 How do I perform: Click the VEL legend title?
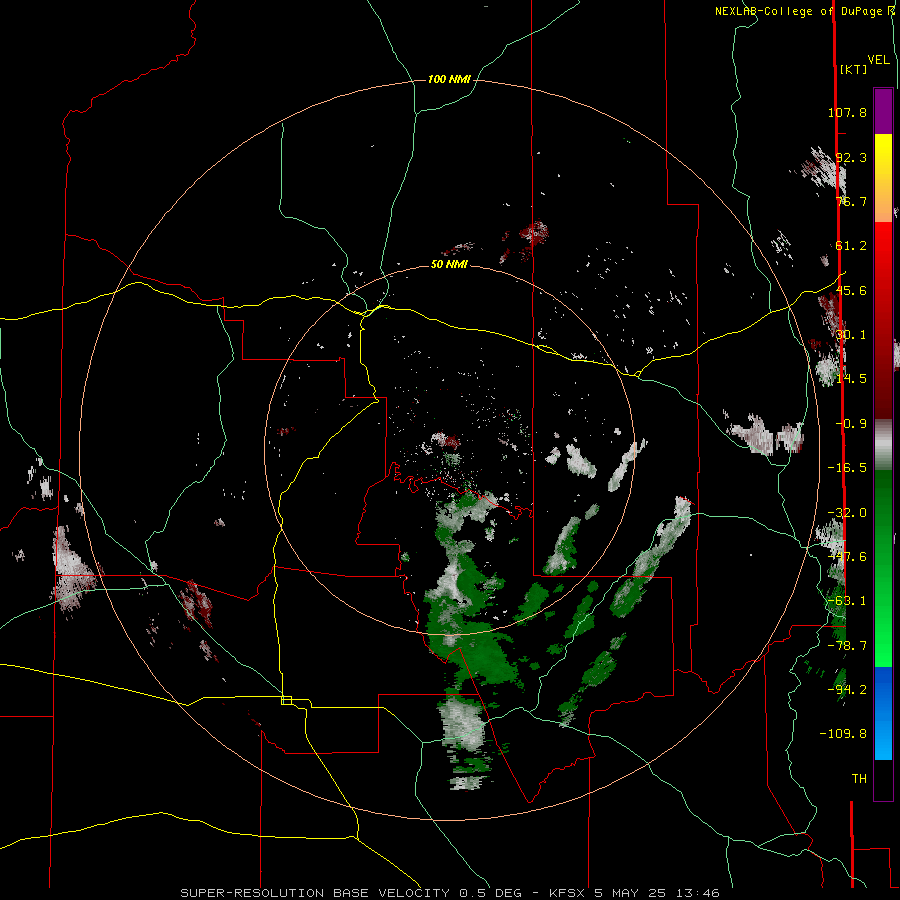[x=878, y=60]
